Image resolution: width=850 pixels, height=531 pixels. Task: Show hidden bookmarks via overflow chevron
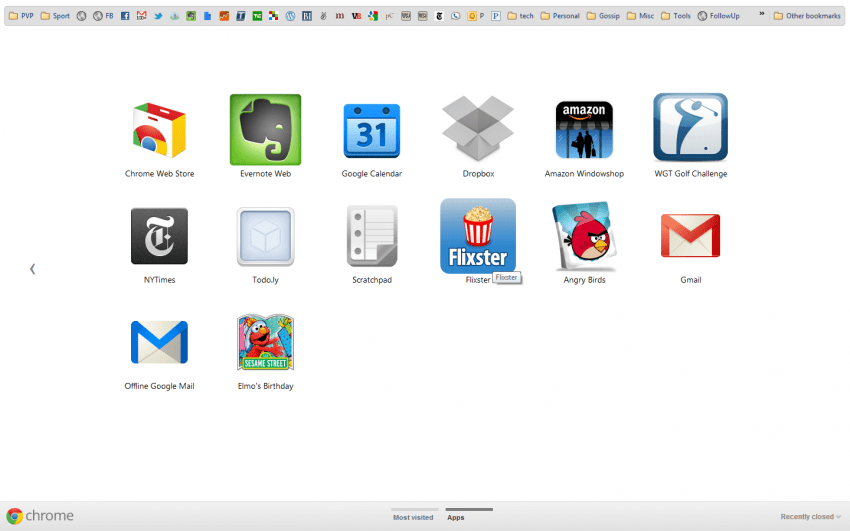[x=762, y=14]
